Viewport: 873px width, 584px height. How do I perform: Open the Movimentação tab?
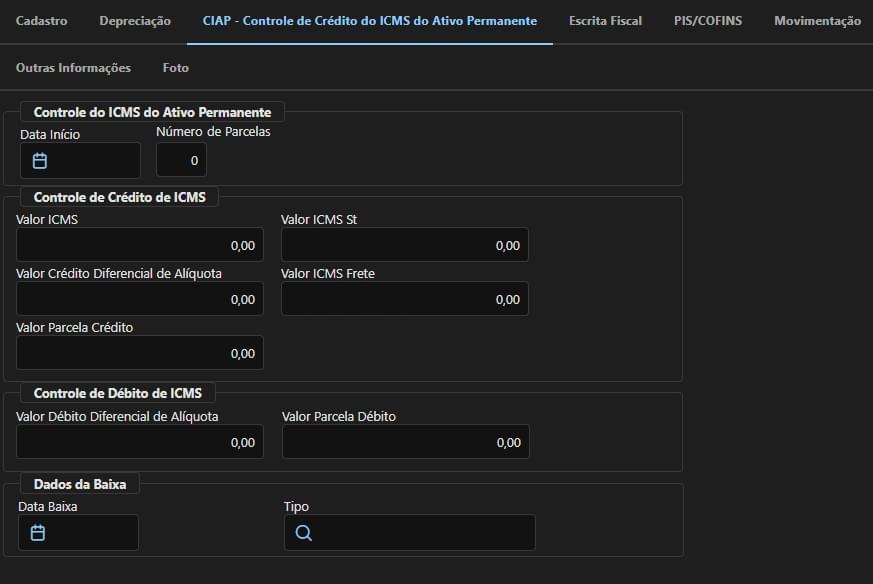(x=817, y=21)
